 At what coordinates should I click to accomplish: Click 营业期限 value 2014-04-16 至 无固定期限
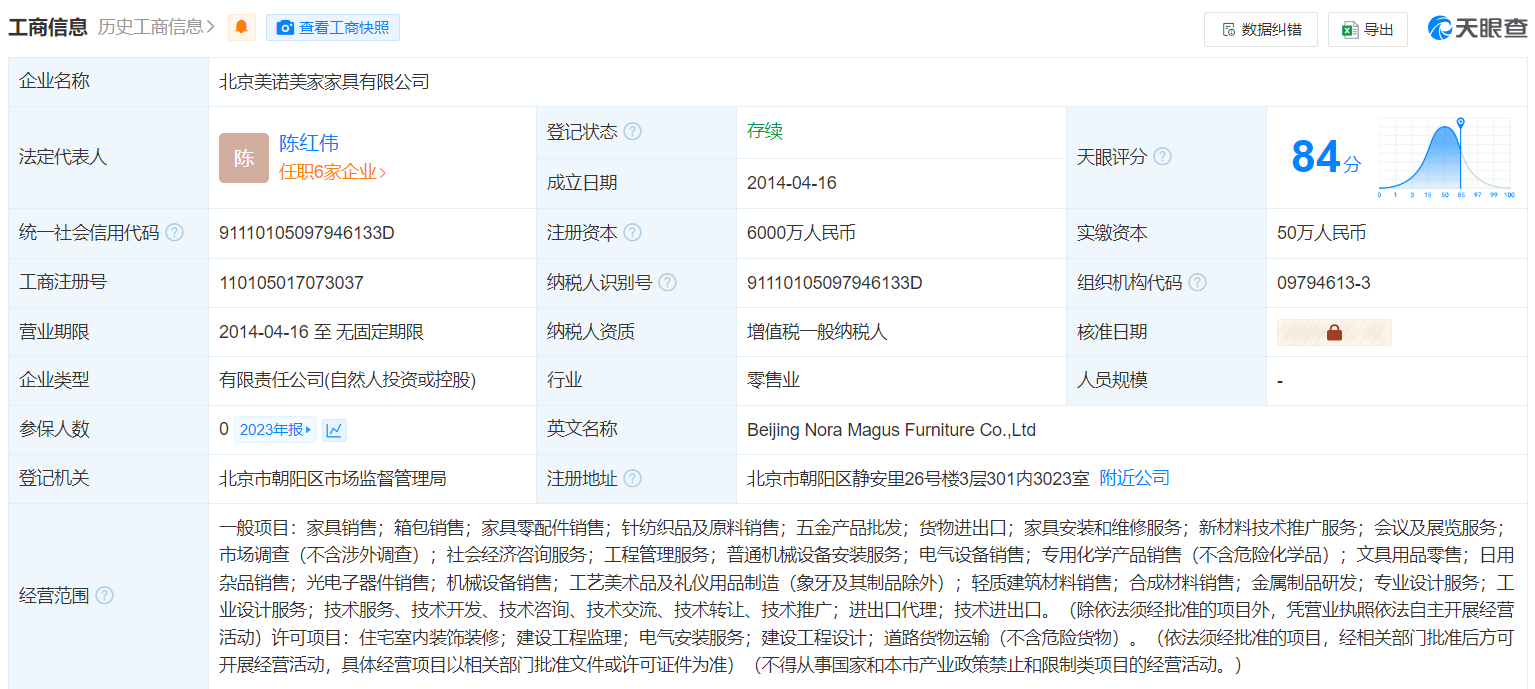pos(321,332)
